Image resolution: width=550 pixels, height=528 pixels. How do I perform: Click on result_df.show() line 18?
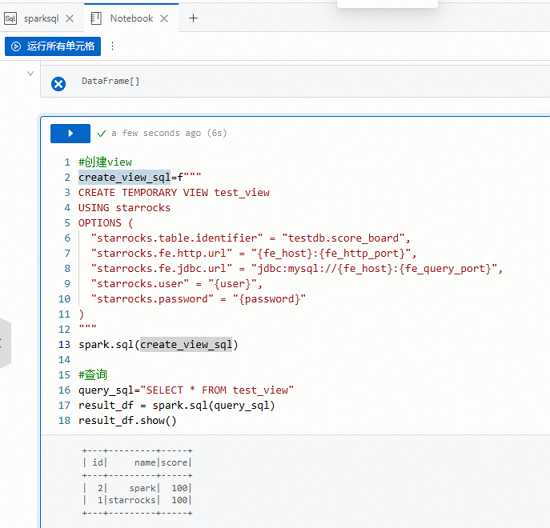(x=127, y=420)
